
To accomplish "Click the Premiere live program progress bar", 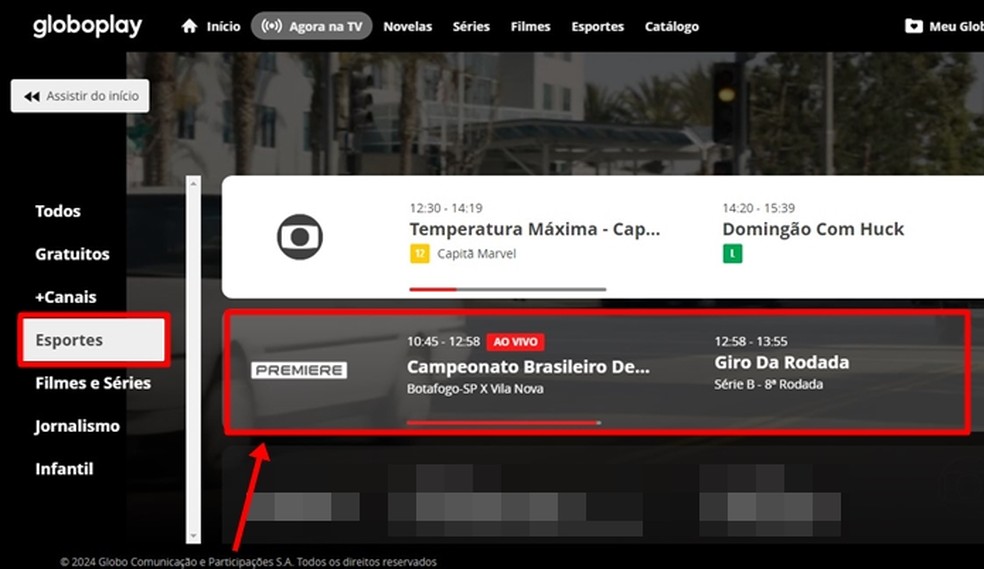I will click(504, 423).
